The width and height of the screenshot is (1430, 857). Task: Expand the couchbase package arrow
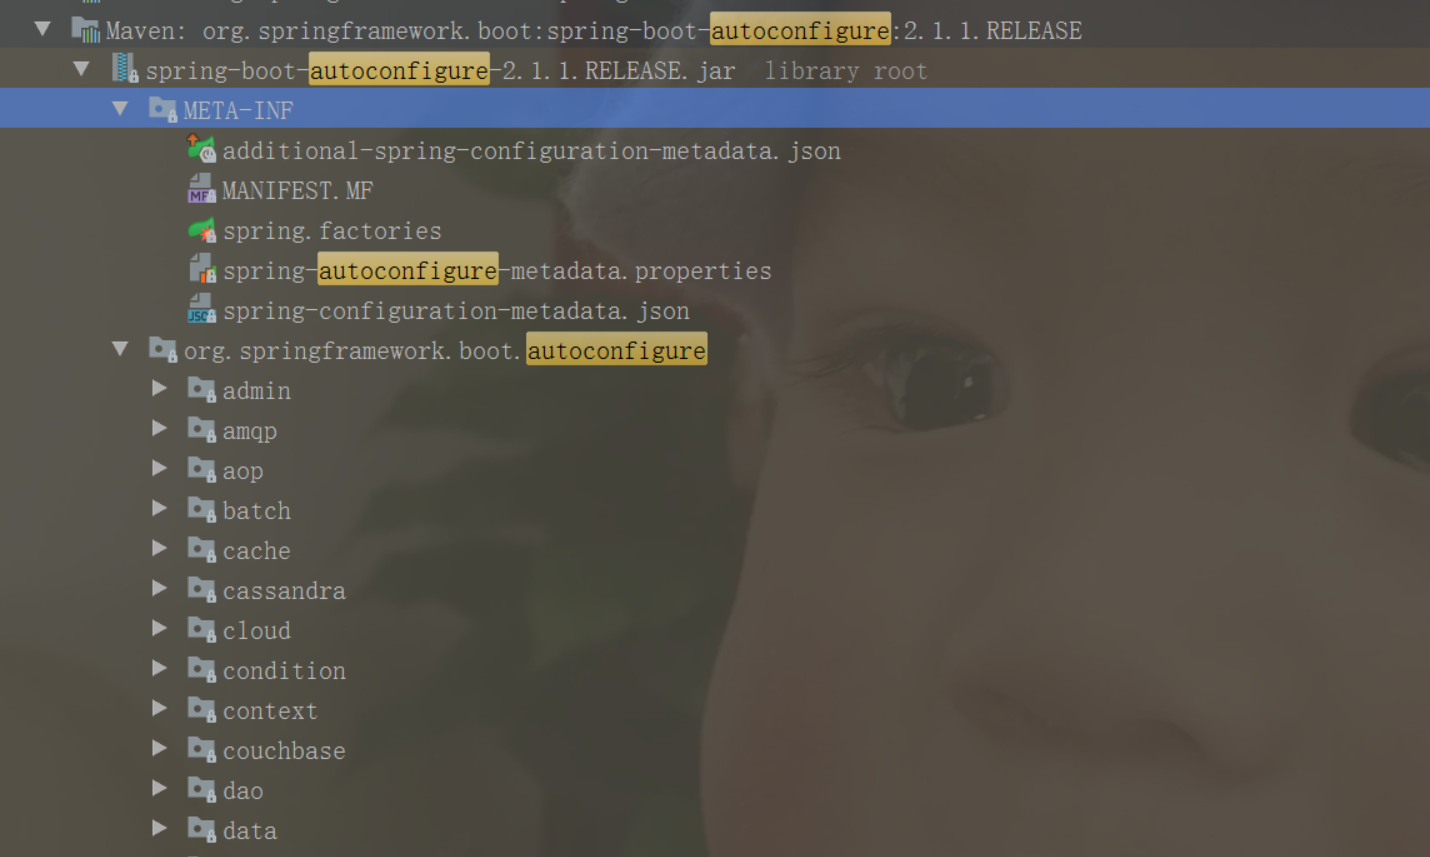160,748
